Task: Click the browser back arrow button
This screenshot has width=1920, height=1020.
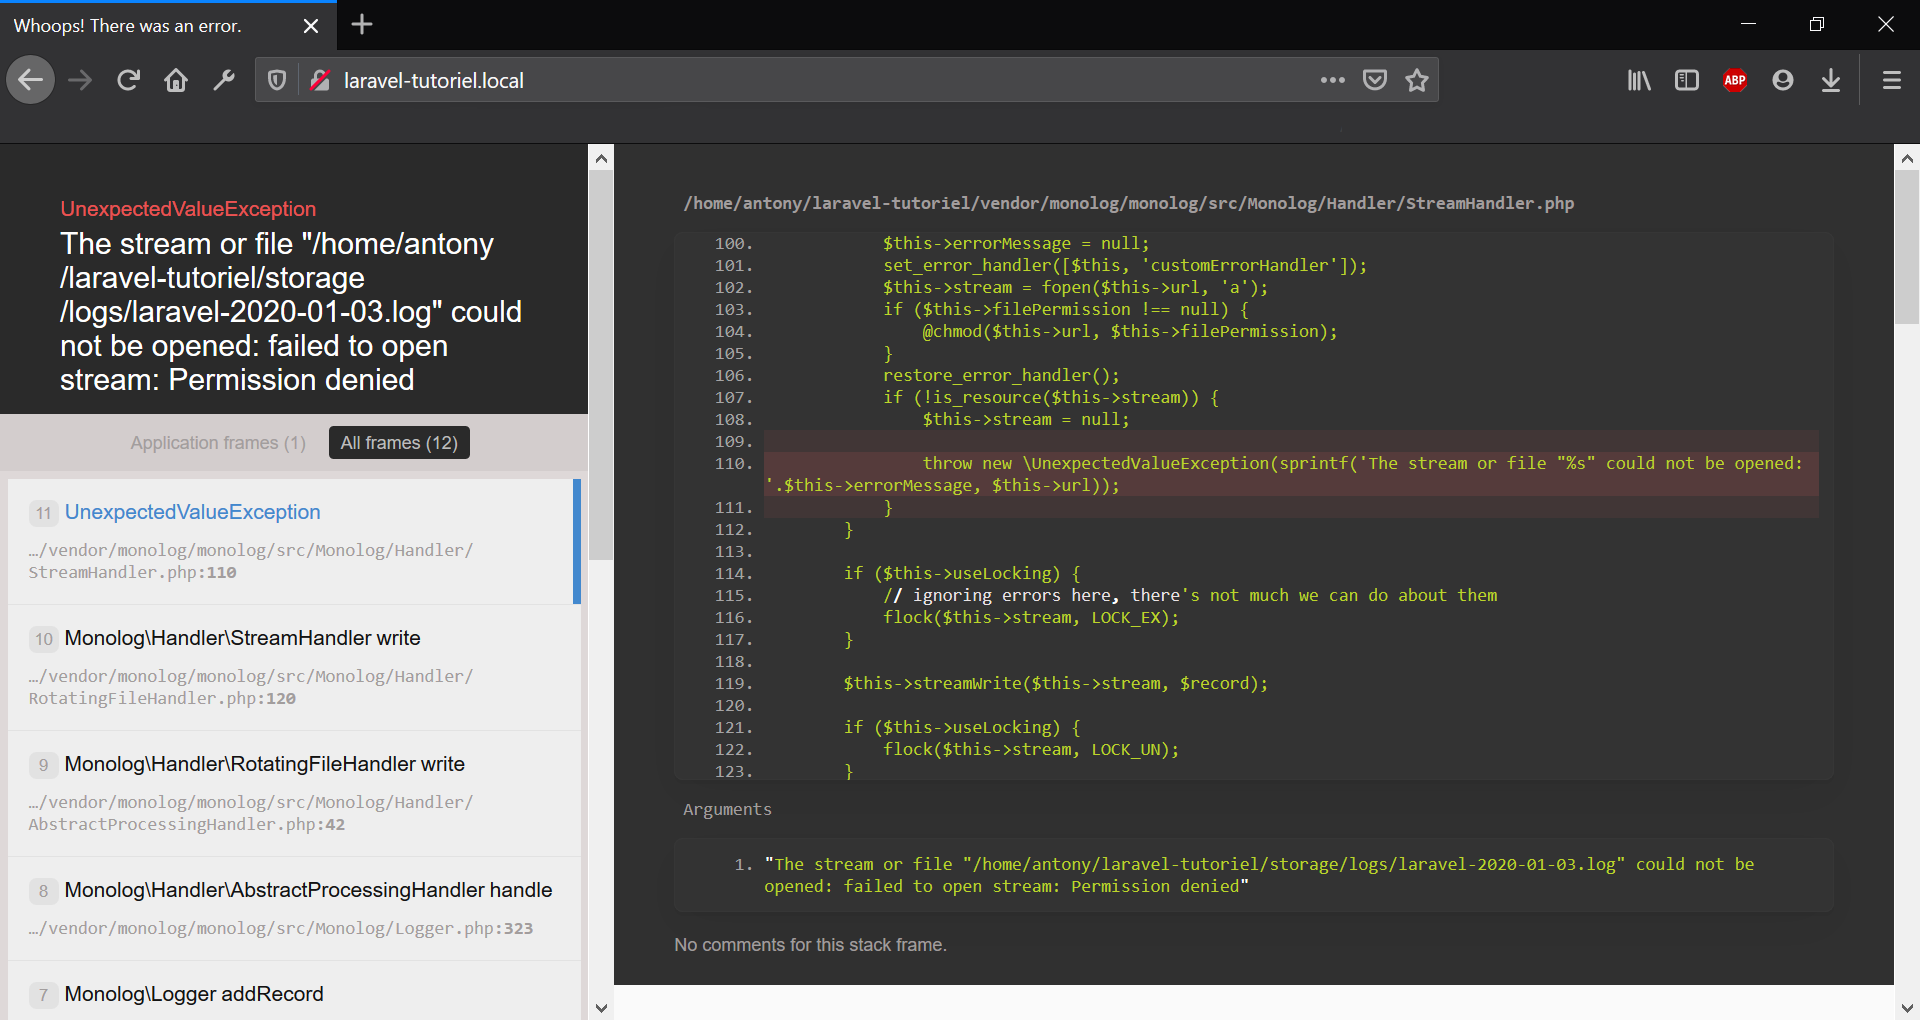Action: [x=31, y=80]
